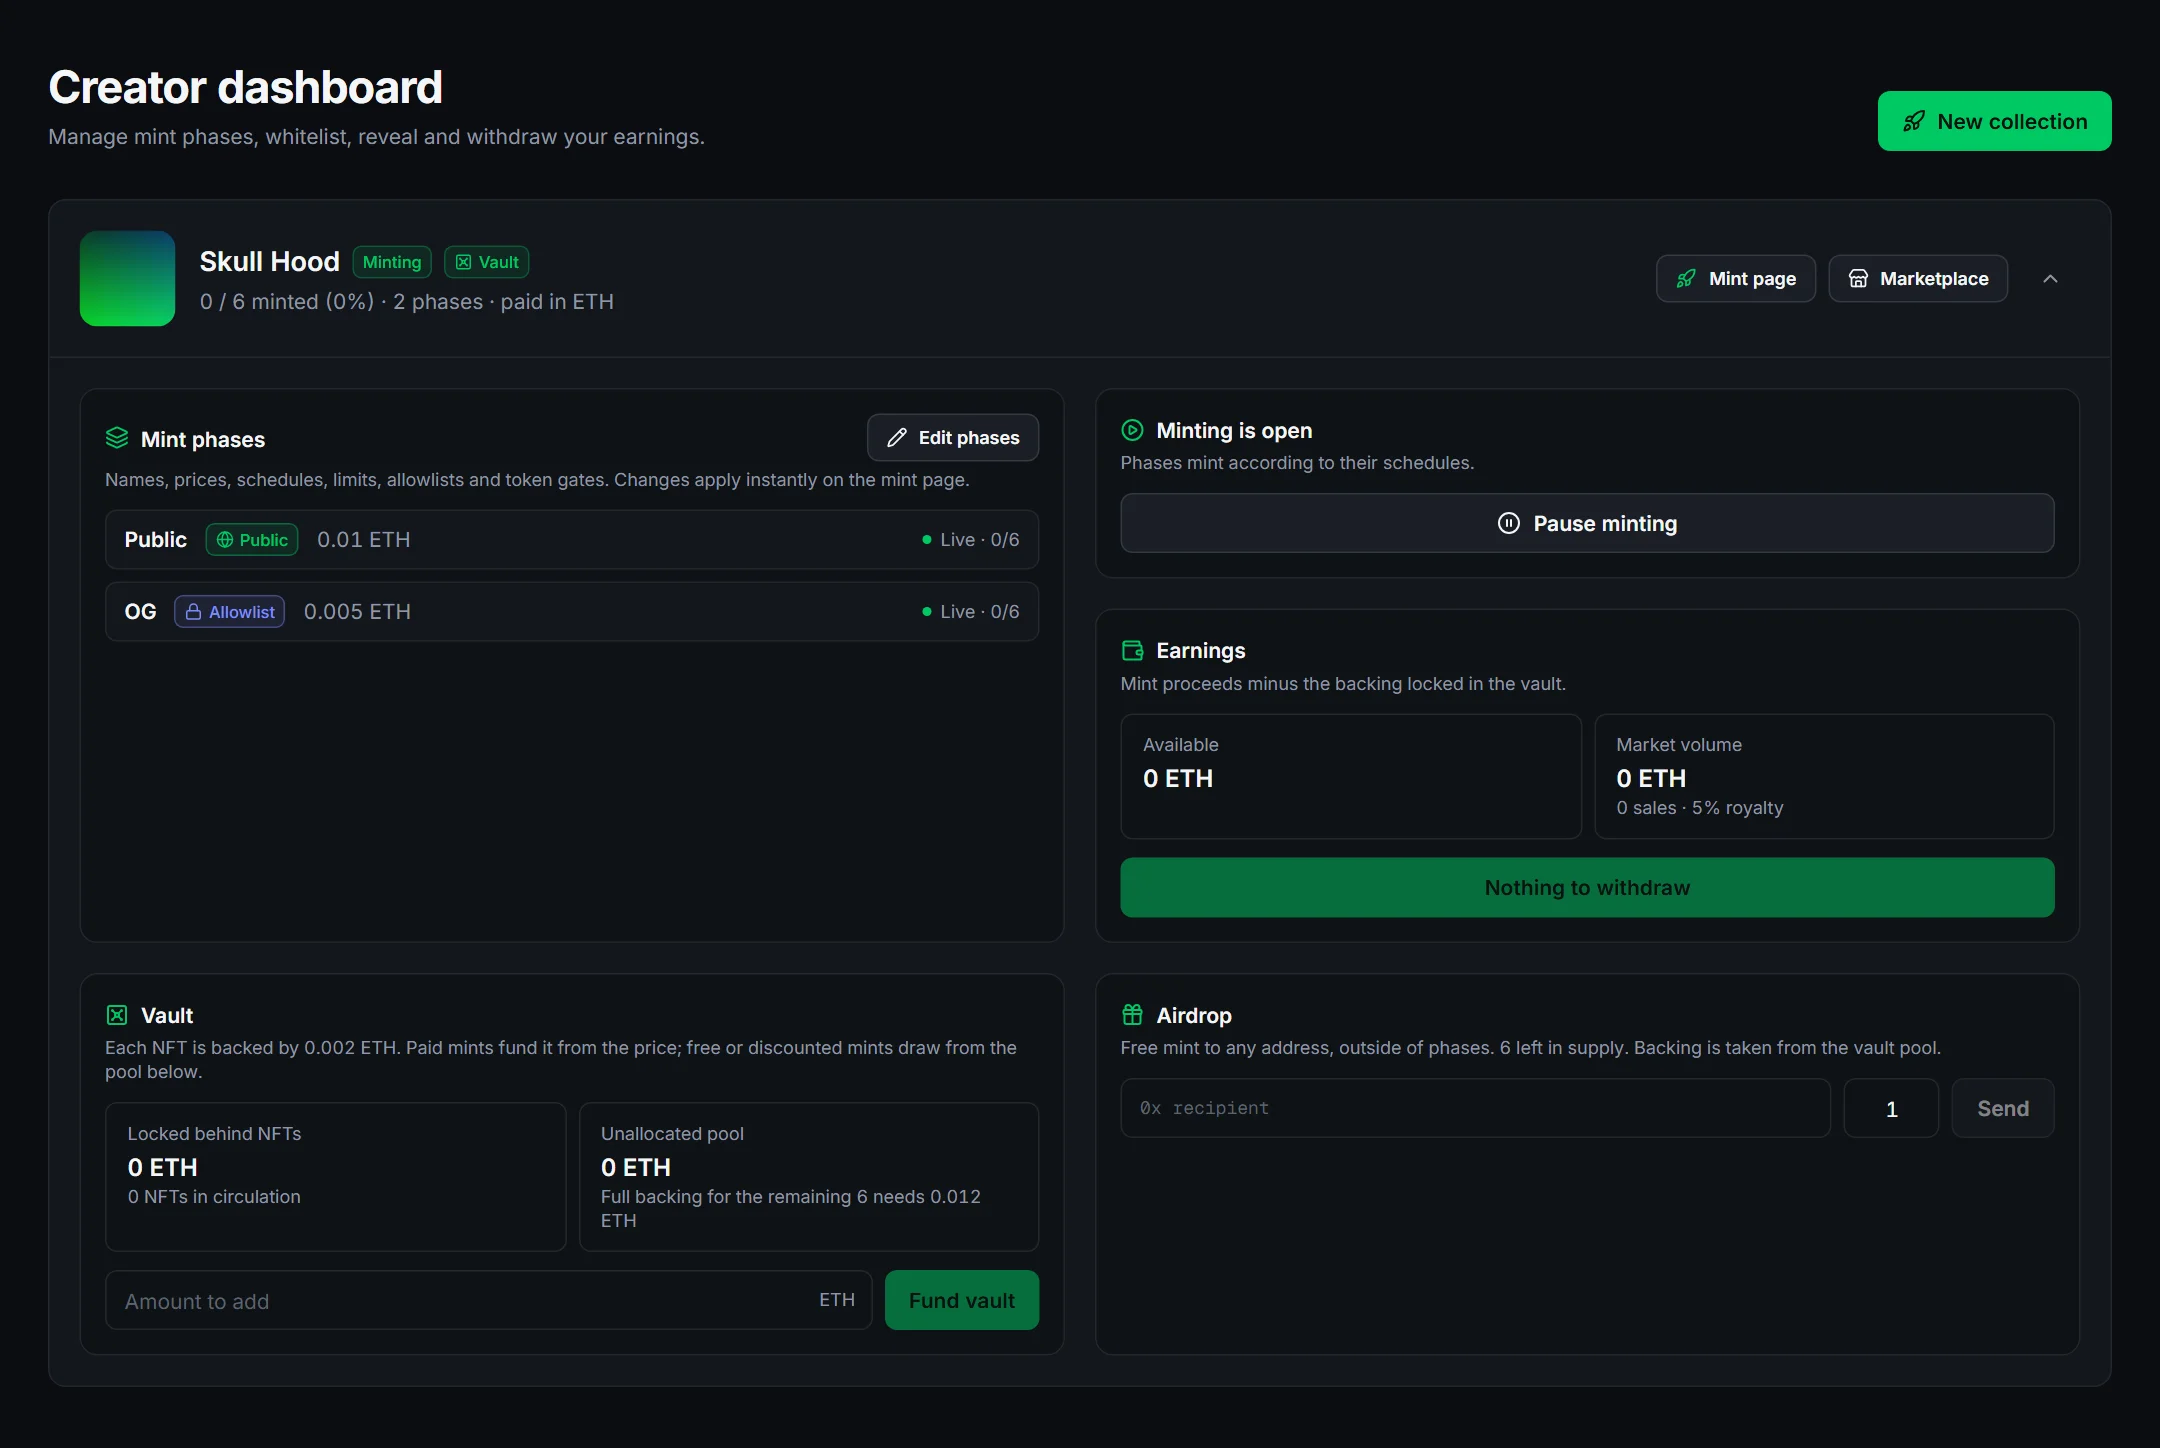Click the Mint phases layers icon

point(117,439)
